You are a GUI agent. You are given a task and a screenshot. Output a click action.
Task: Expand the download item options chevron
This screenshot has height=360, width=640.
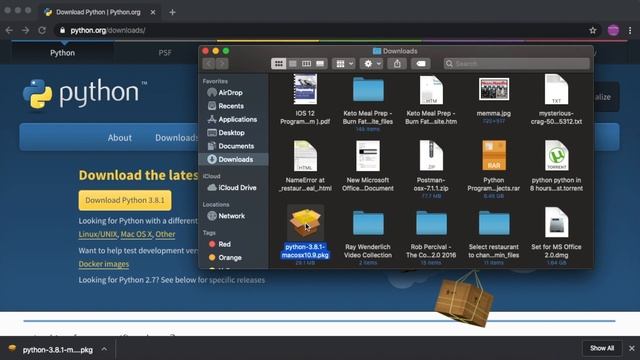(x=104, y=349)
